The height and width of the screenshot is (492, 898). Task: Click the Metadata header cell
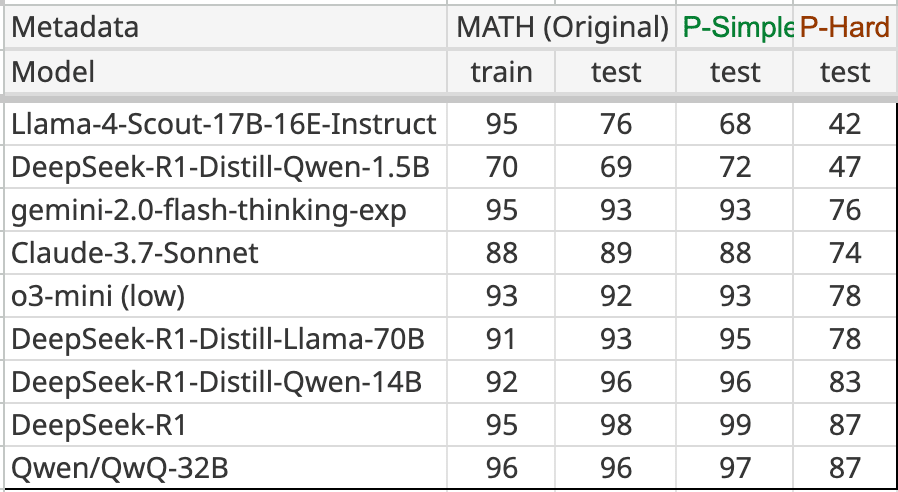click(75, 28)
